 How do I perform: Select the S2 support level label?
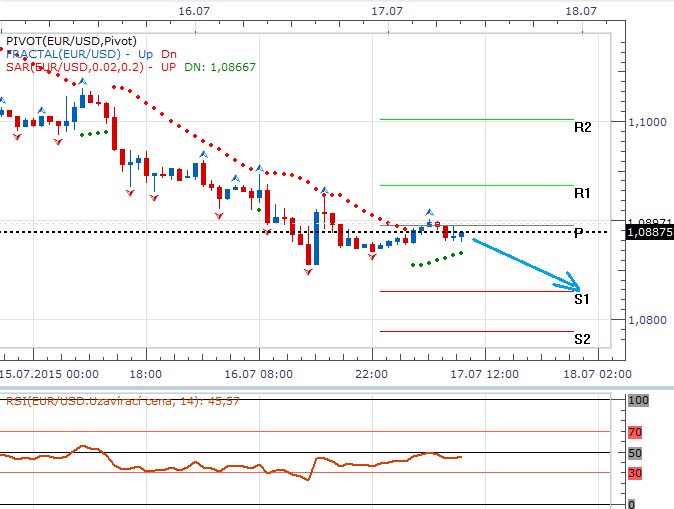point(582,339)
